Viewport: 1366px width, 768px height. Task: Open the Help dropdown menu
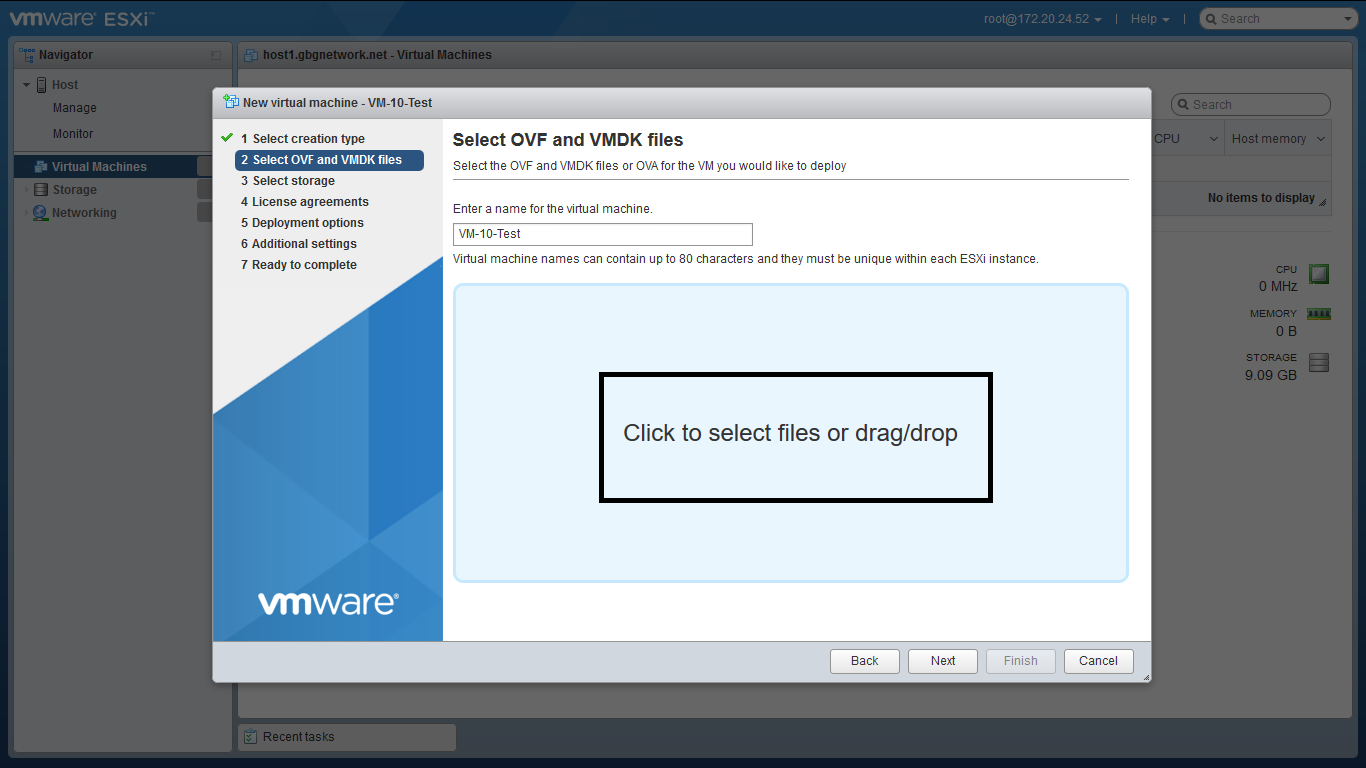pyautogui.click(x=1150, y=19)
